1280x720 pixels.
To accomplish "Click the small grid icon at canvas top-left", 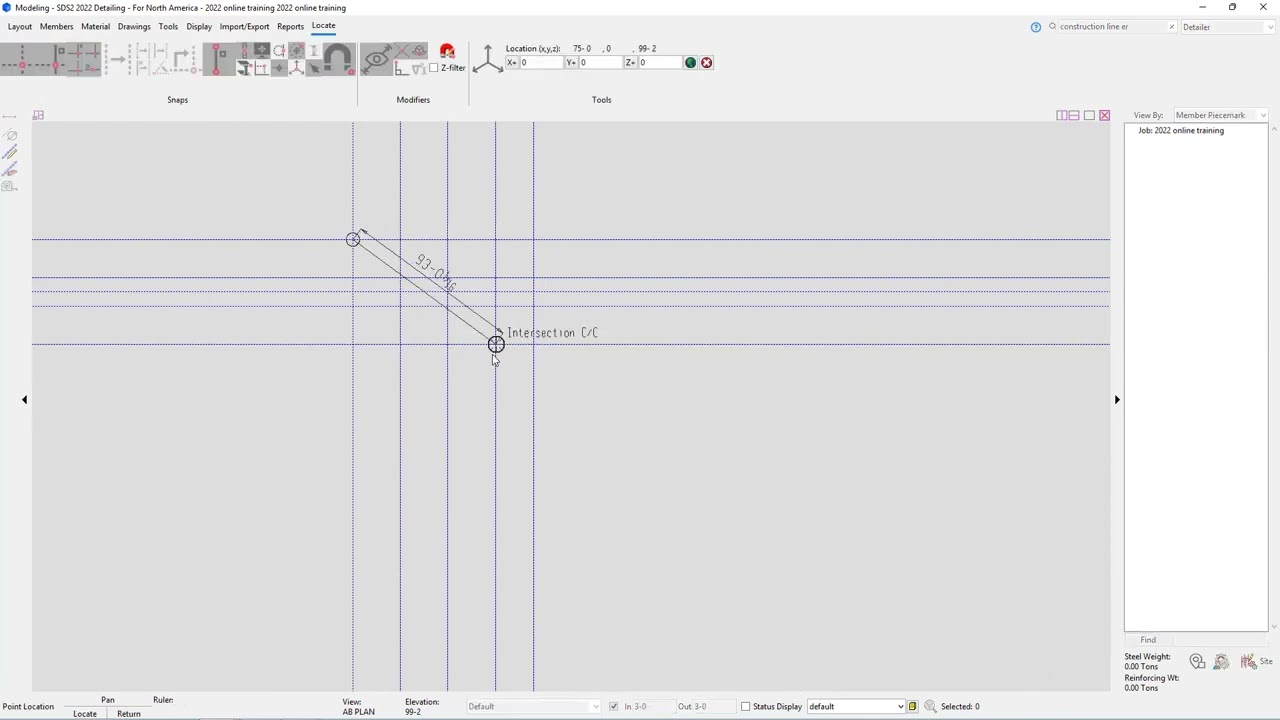I will (38, 115).
